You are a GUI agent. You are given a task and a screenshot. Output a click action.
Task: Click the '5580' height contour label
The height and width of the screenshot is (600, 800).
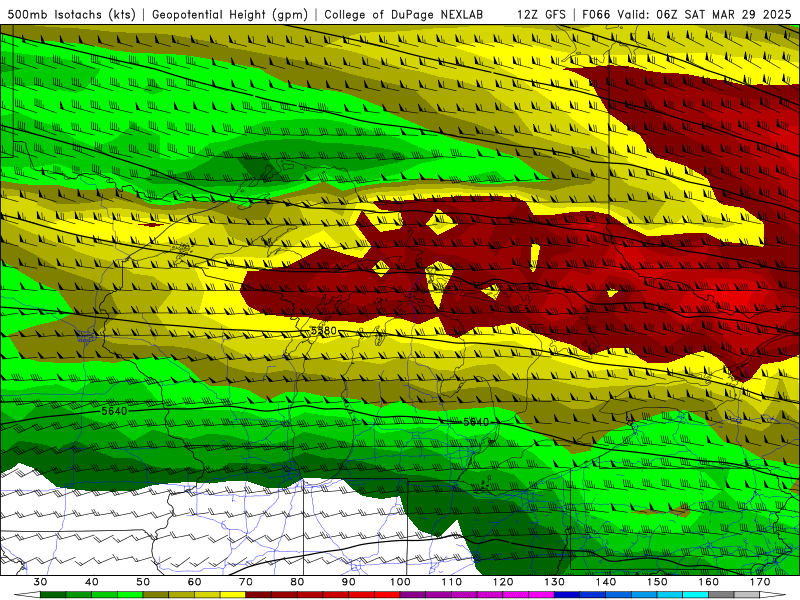[323, 331]
